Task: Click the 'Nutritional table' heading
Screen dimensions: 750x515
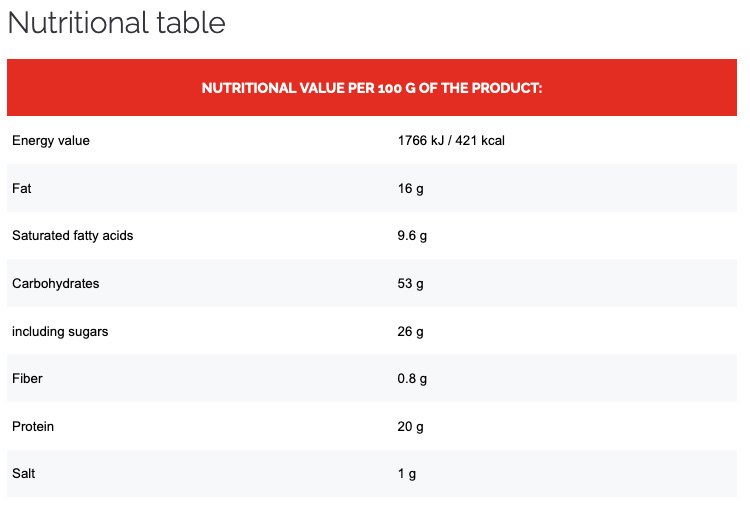Action: point(117,22)
